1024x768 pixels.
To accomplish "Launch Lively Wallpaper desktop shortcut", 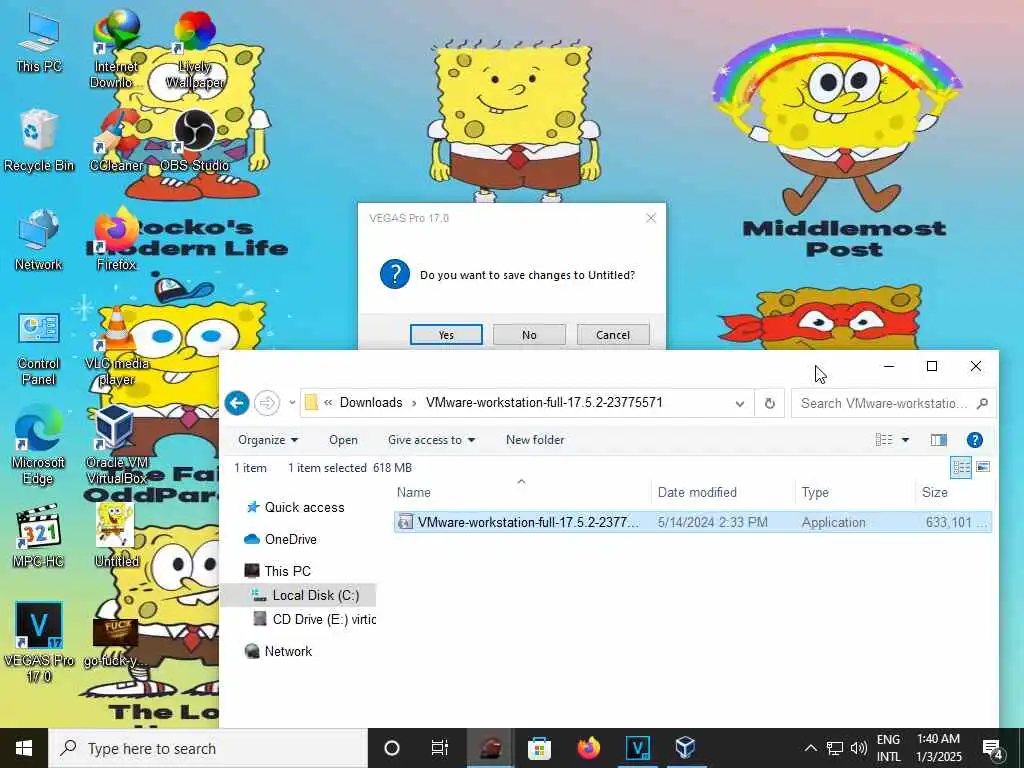I will [195, 48].
